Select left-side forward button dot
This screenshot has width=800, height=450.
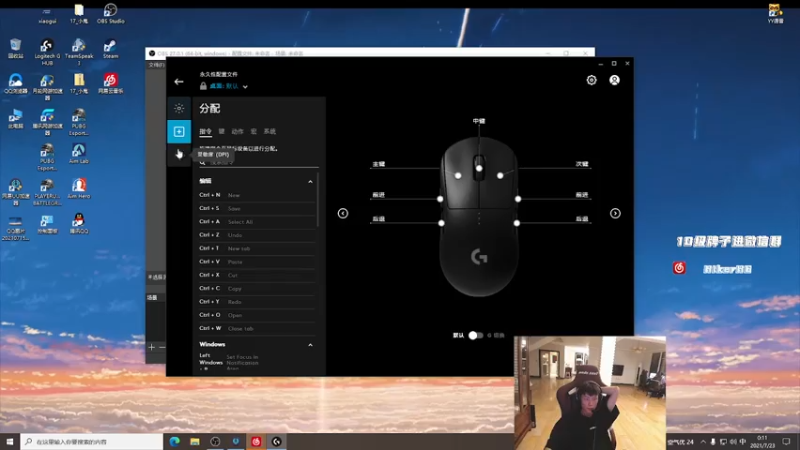pos(440,199)
